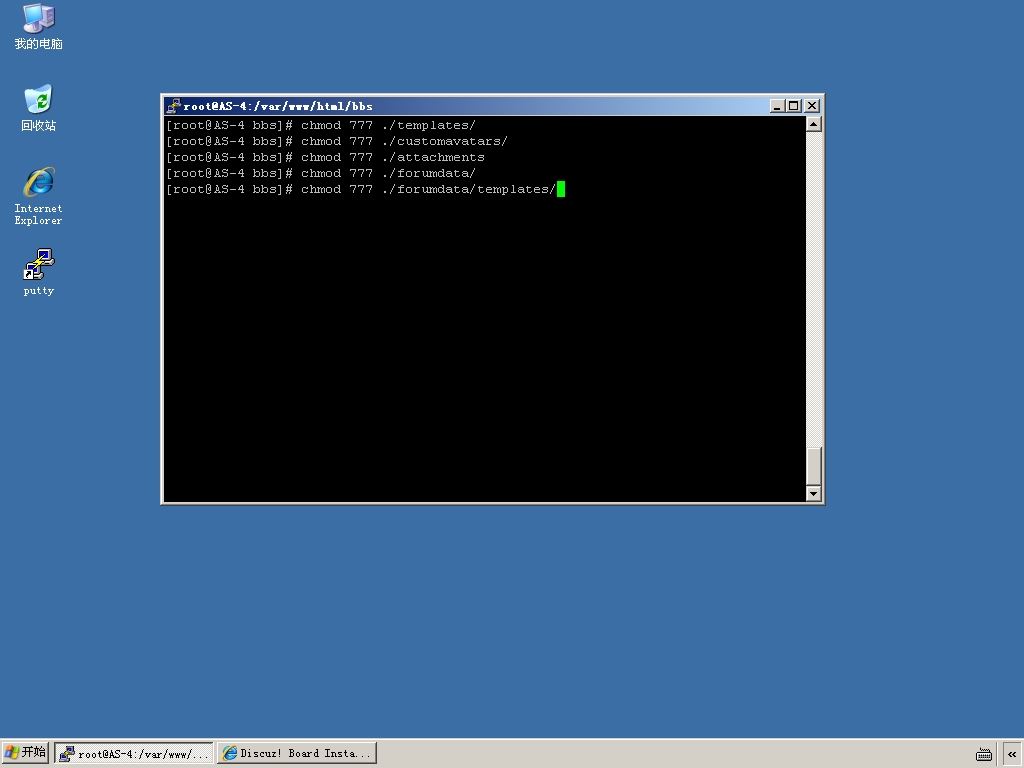Select the putty desktop shortcut
This screenshot has width=1024, height=768.
[x=39, y=272]
